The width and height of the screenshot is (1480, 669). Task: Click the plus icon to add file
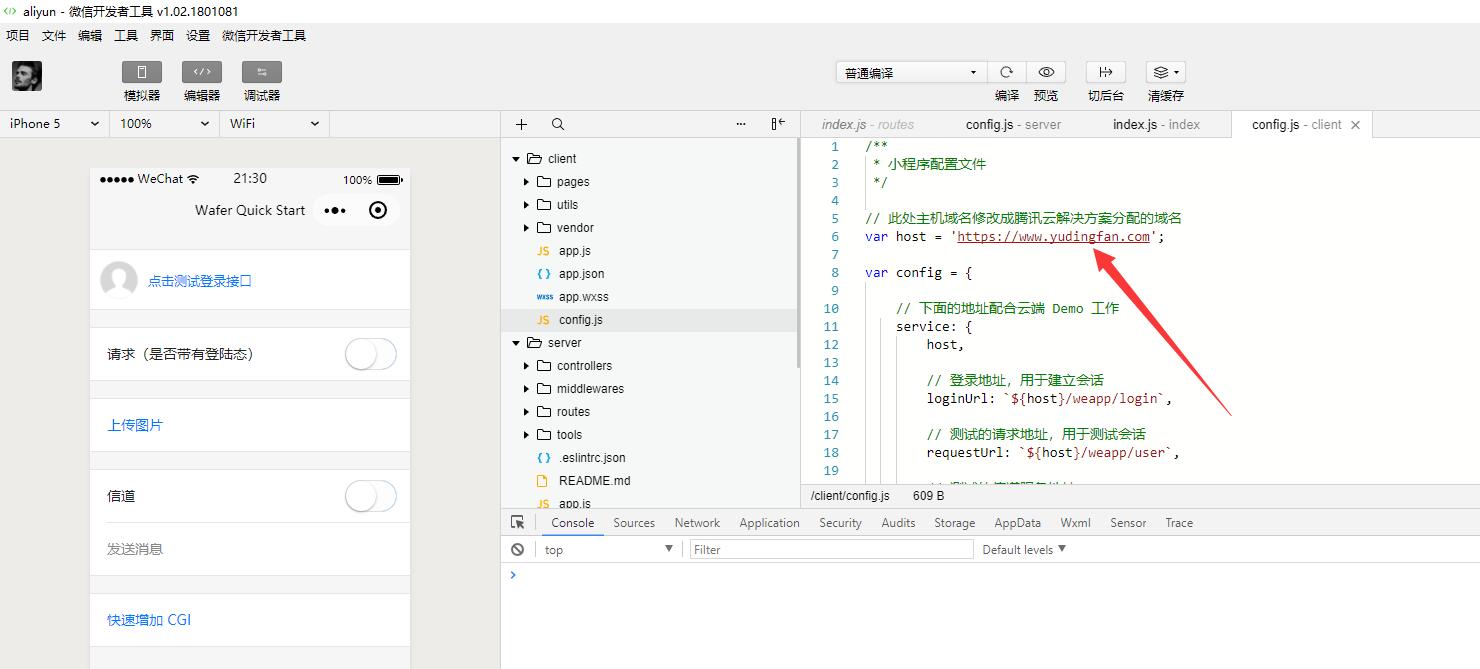click(x=521, y=124)
